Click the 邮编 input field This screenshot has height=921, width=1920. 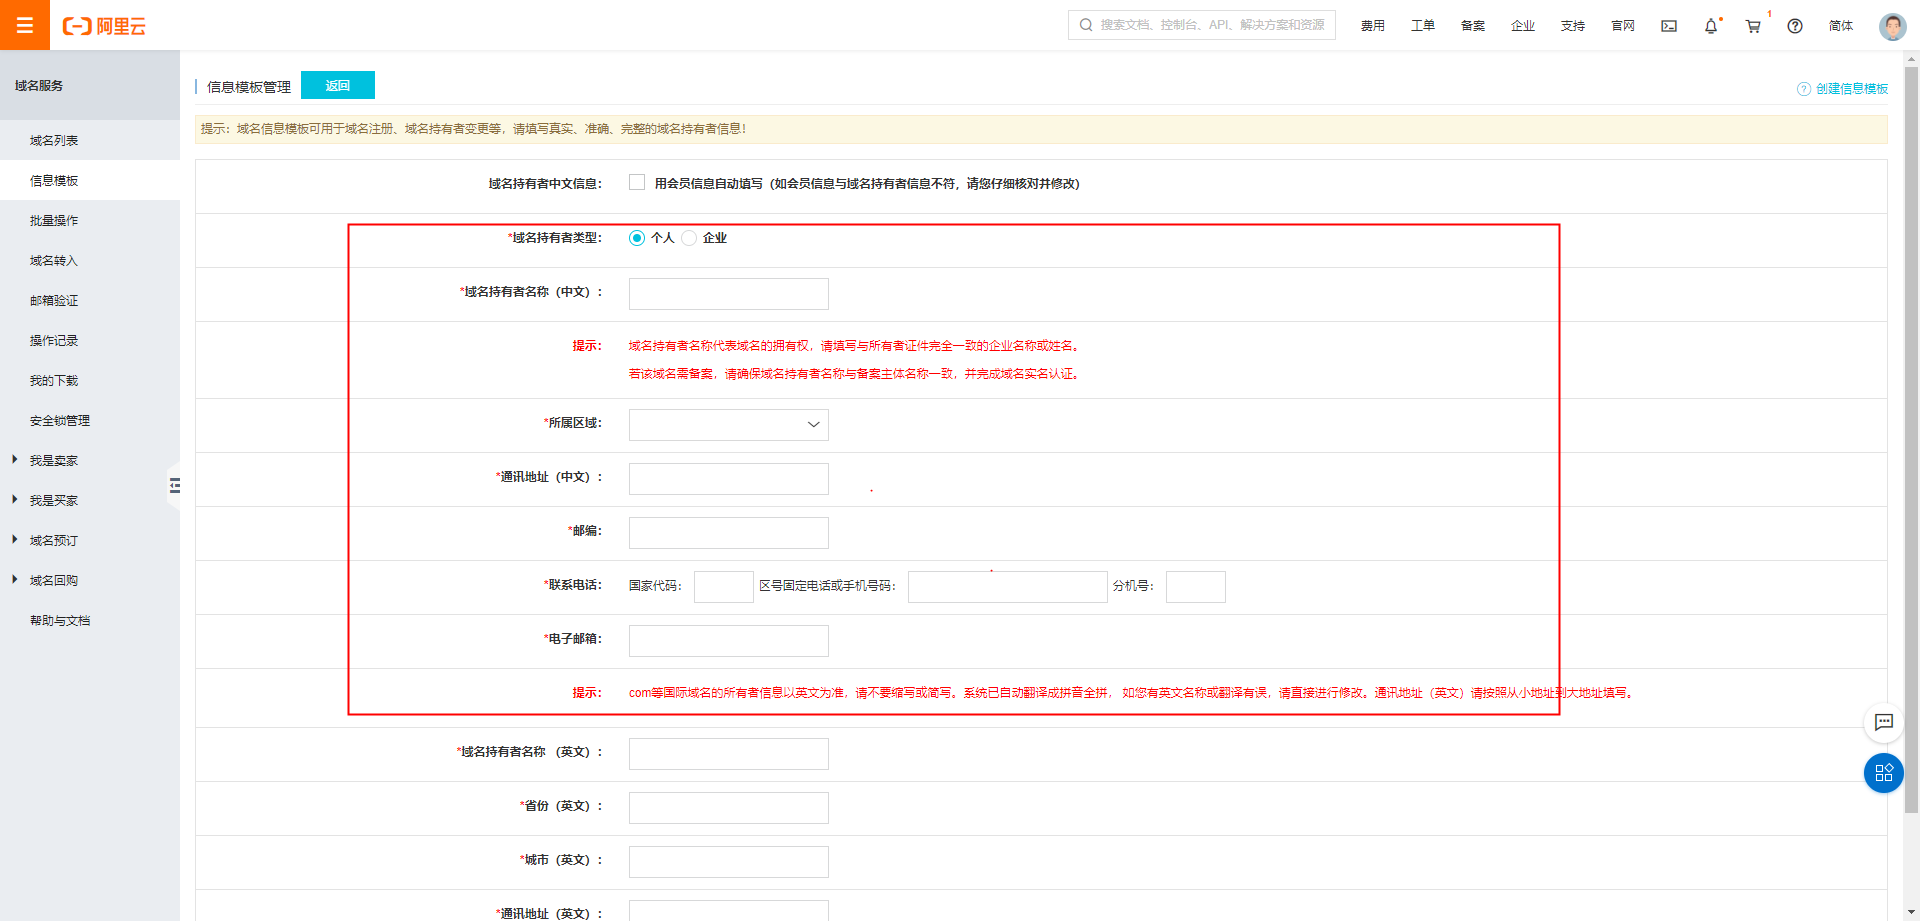coord(728,532)
